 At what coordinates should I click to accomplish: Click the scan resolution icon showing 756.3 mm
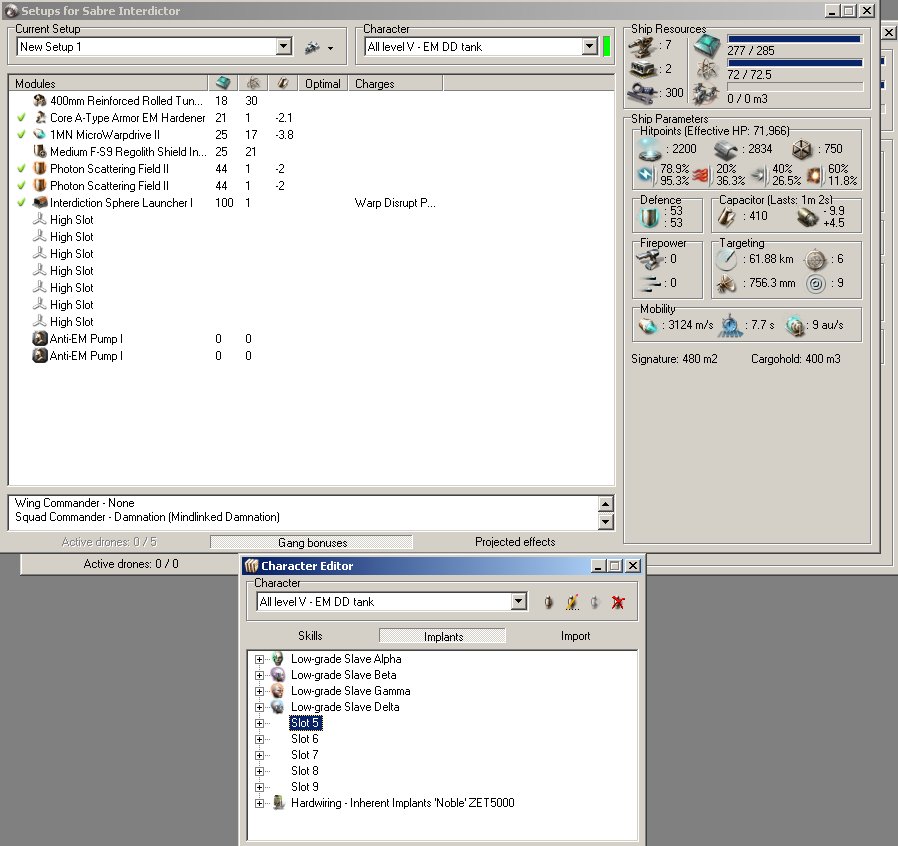tap(726, 284)
